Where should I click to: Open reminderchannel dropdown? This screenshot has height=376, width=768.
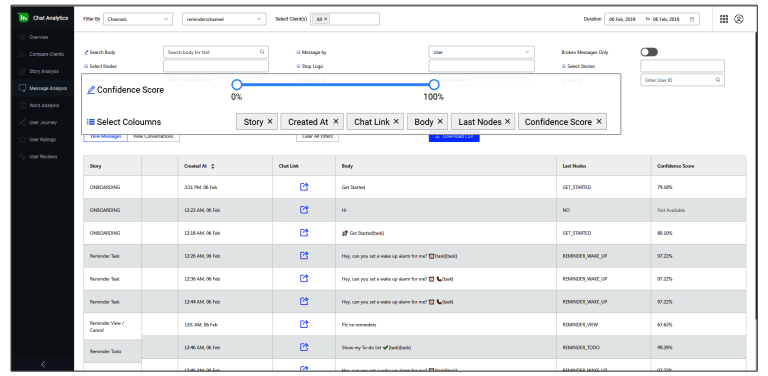[x=224, y=19]
